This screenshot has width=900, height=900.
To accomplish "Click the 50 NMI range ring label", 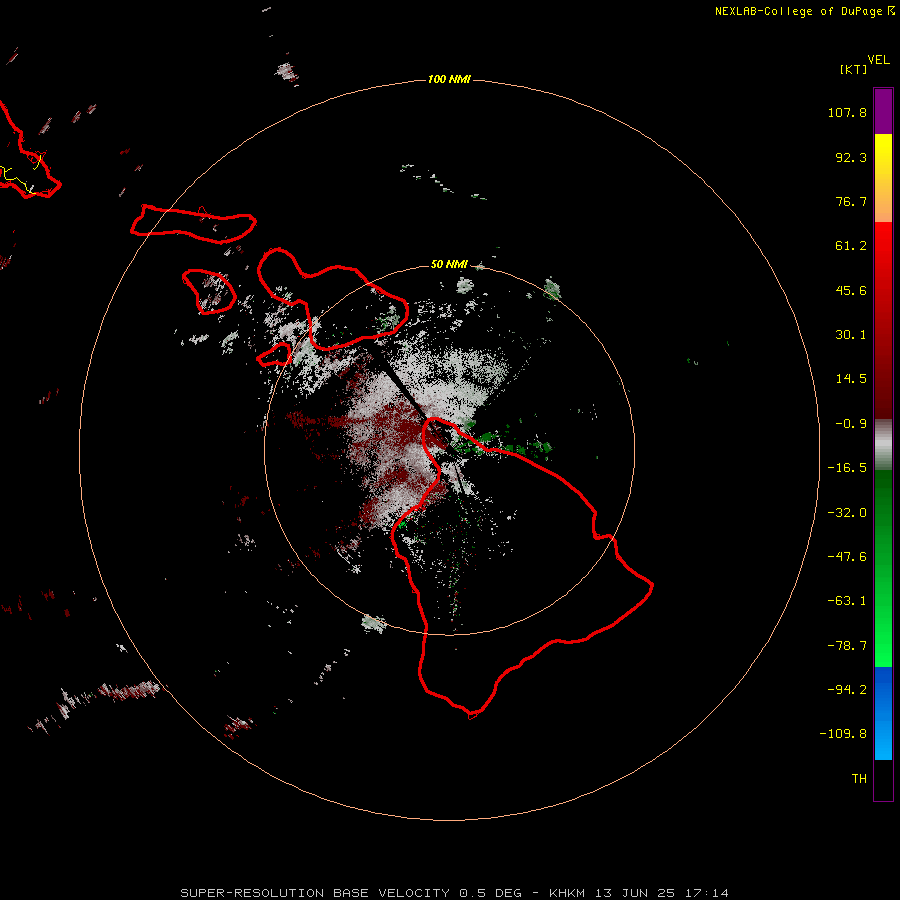I will click(449, 265).
